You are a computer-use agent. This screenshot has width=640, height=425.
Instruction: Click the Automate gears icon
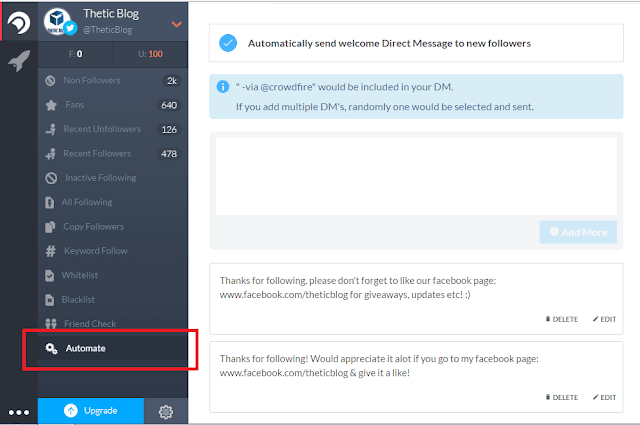coord(51,348)
